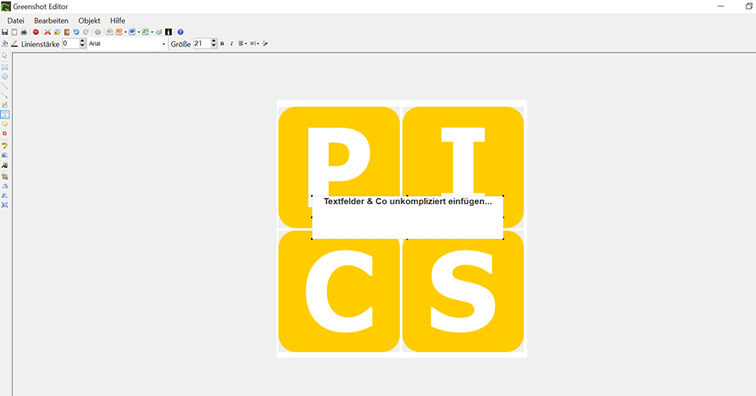Restore the Greenshot Editor window
756x396 pixels.
(749, 6)
